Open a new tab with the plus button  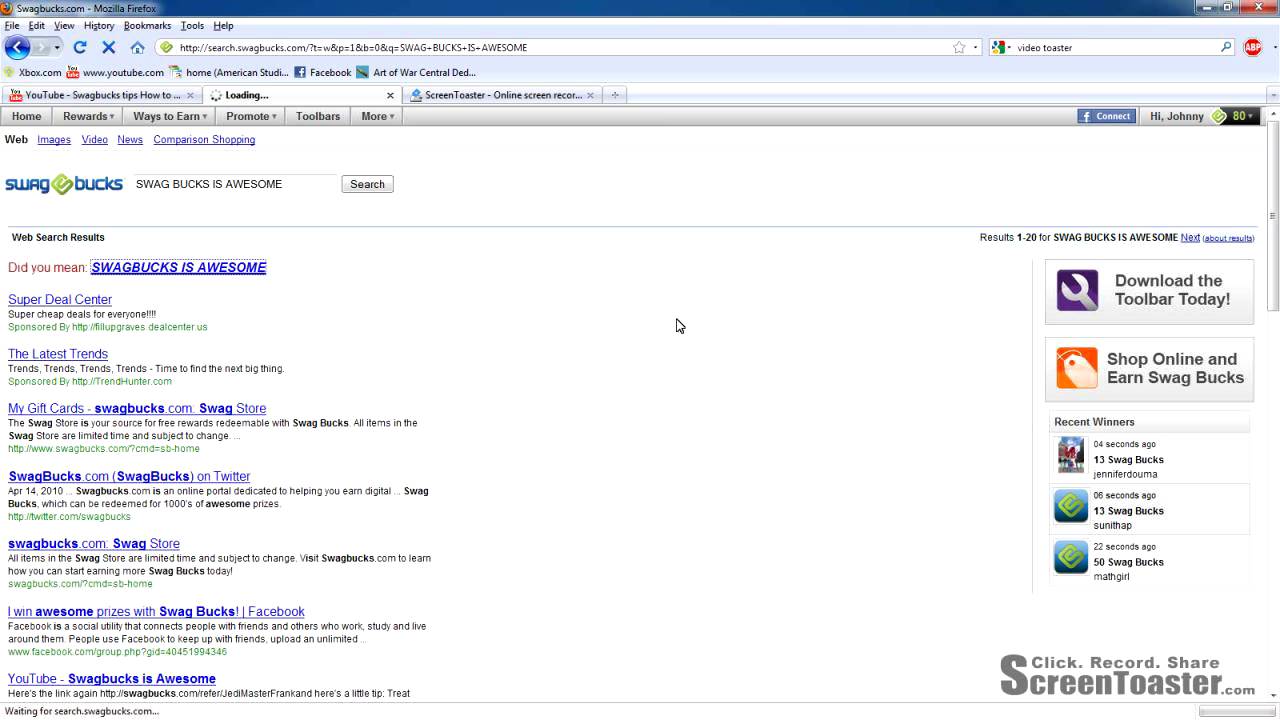pos(615,95)
